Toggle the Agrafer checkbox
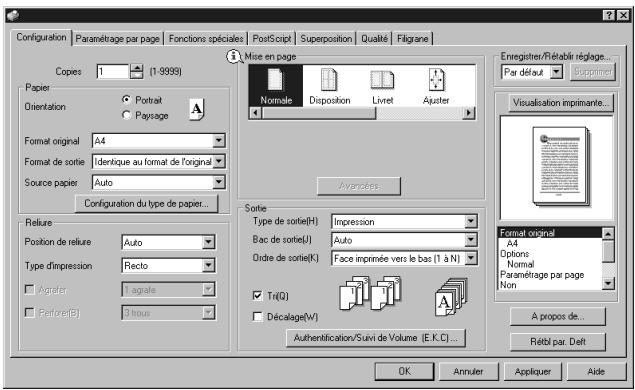The height and width of the screenshot is (390, 635). [30, 289]
